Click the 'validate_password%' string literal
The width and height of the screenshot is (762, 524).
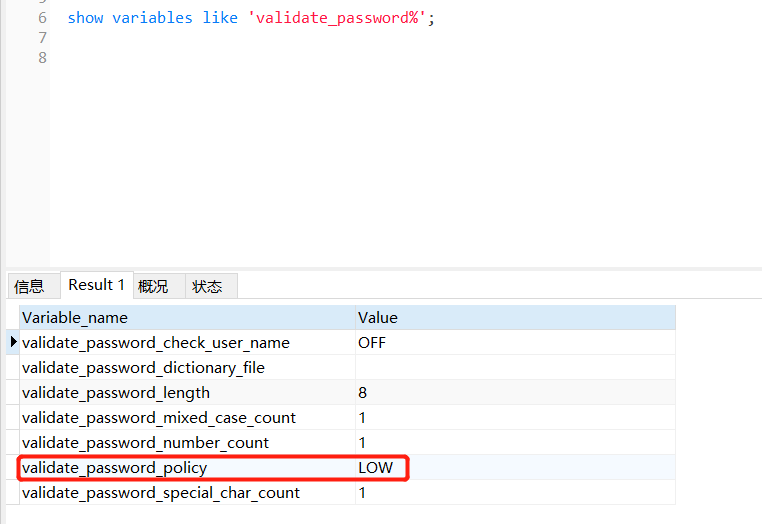337,18
